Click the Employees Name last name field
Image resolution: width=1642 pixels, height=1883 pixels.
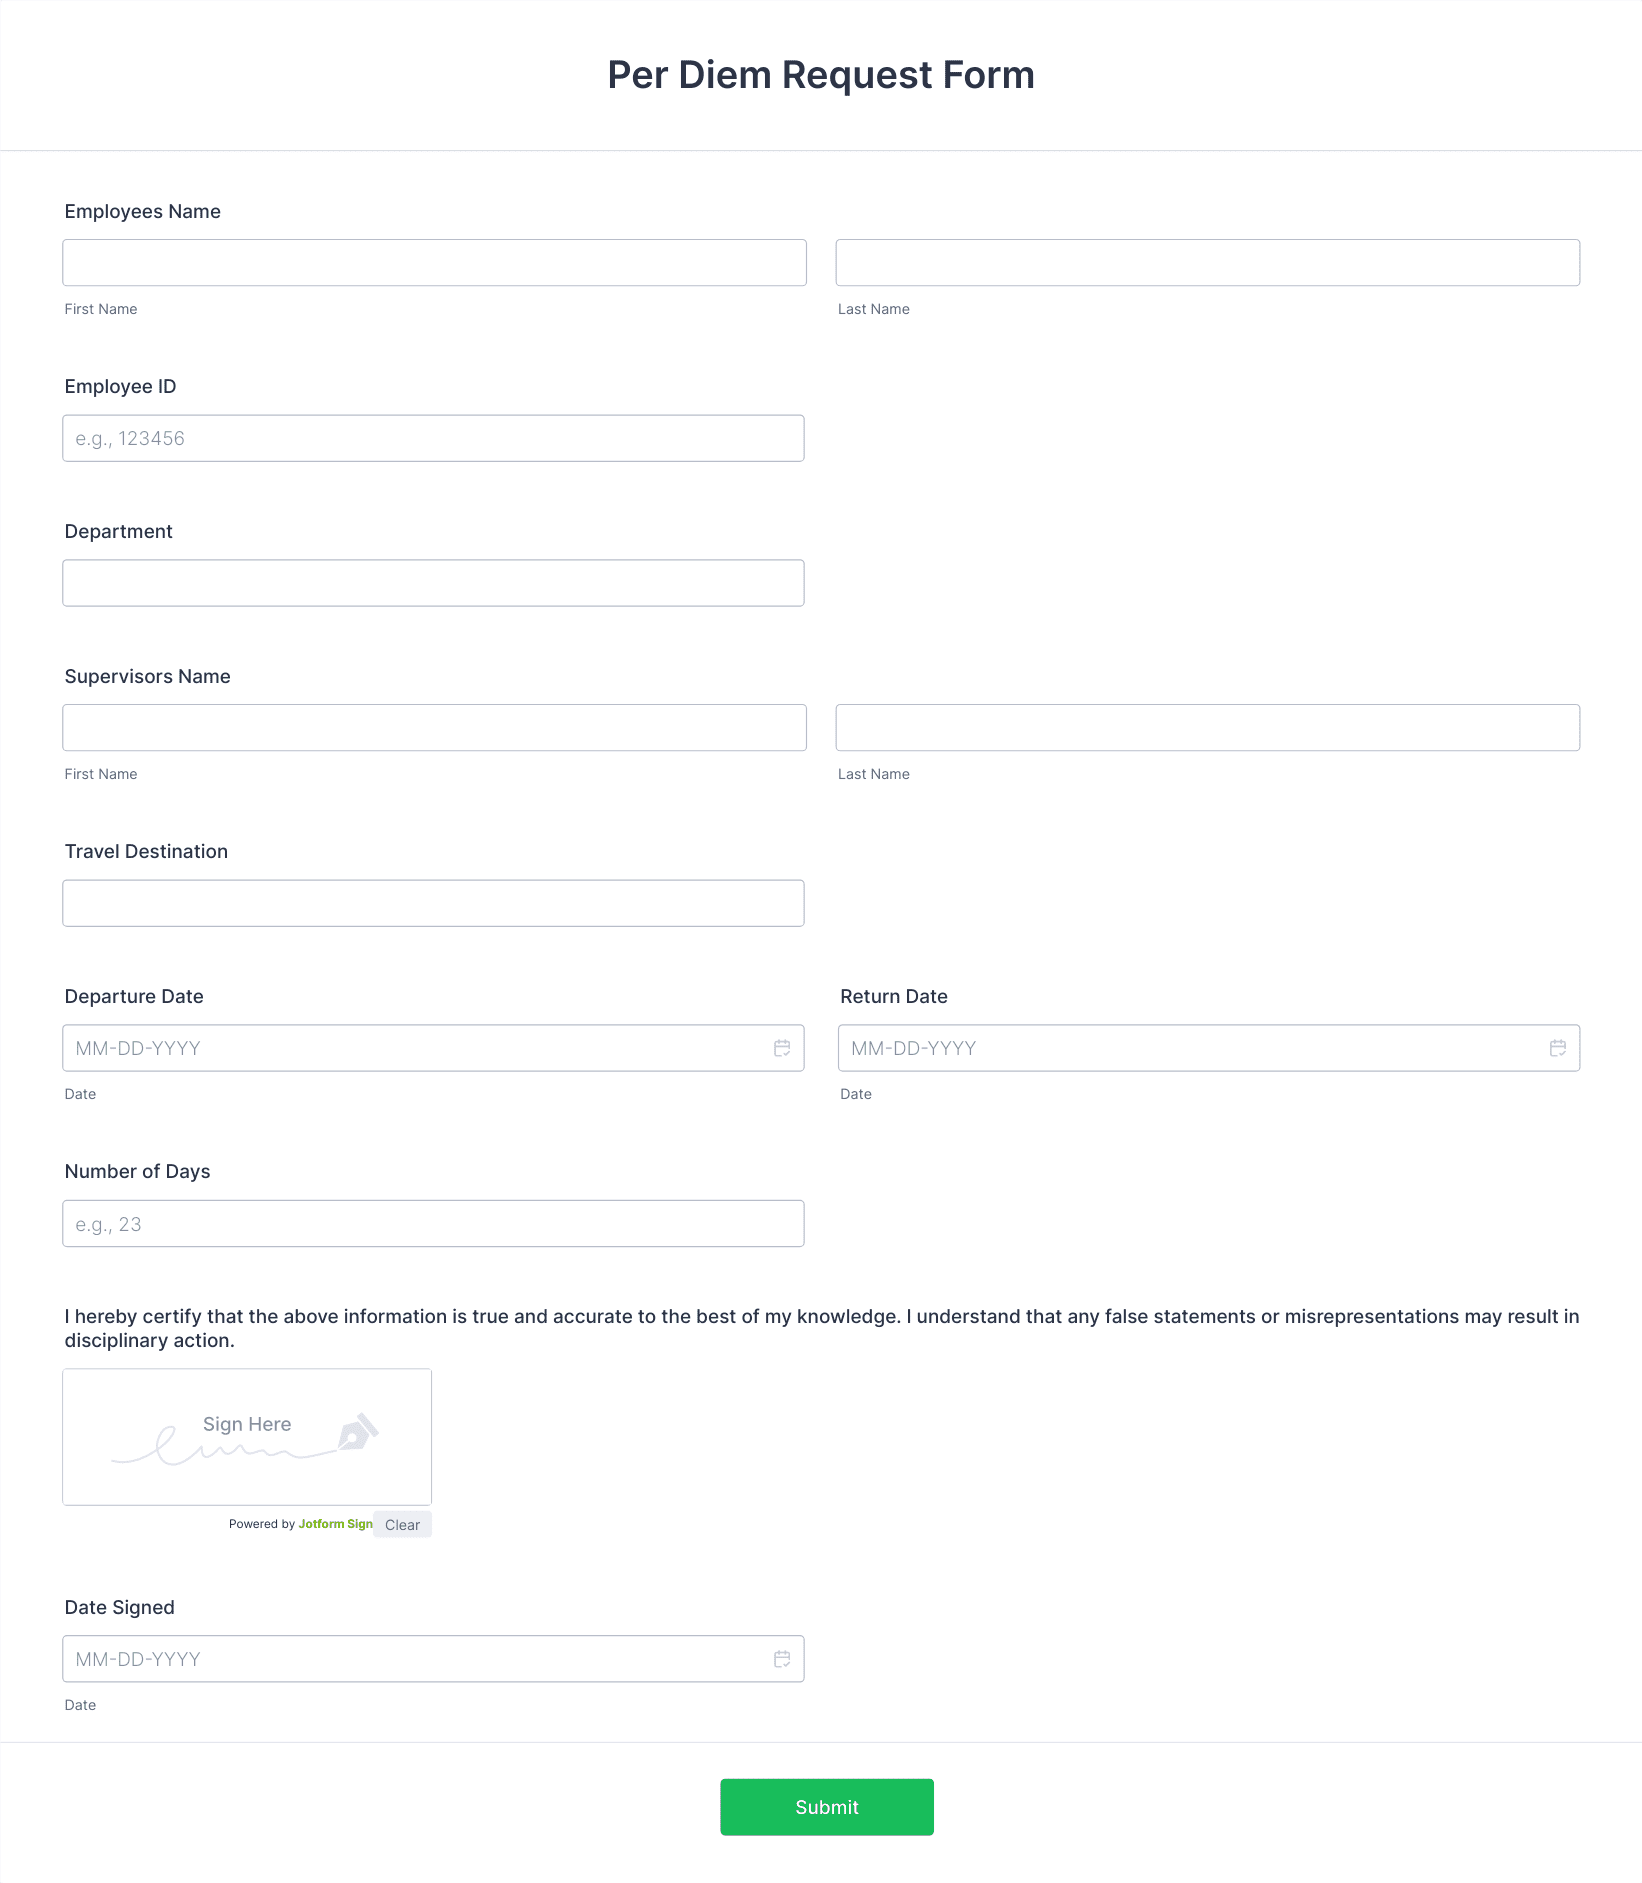[x=1208, y=263]
